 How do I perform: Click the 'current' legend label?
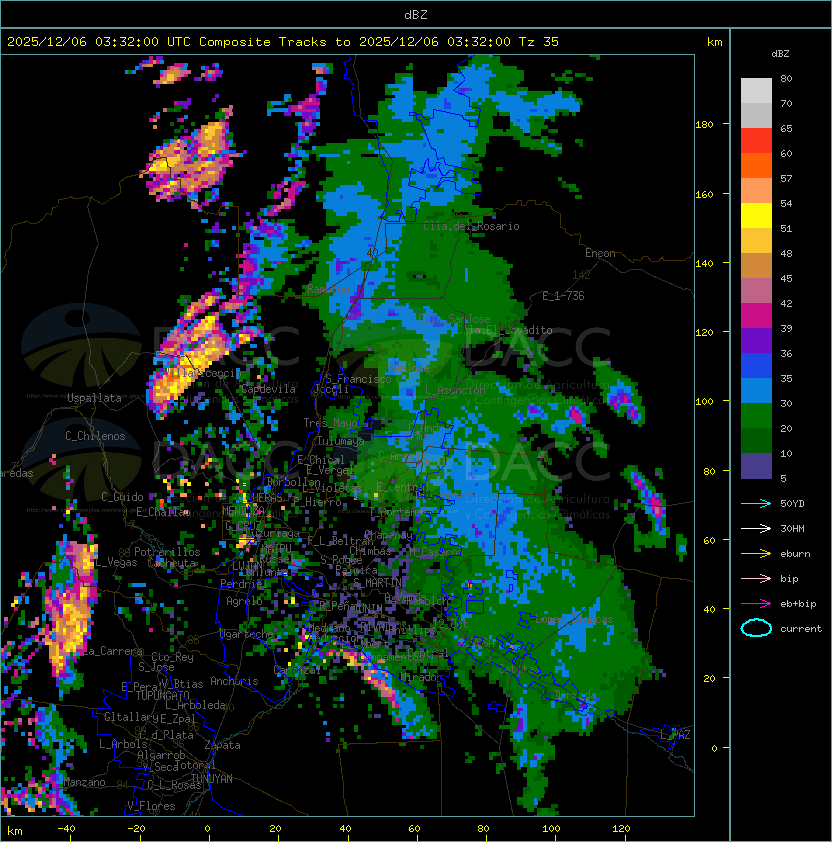tap(801, 629)
